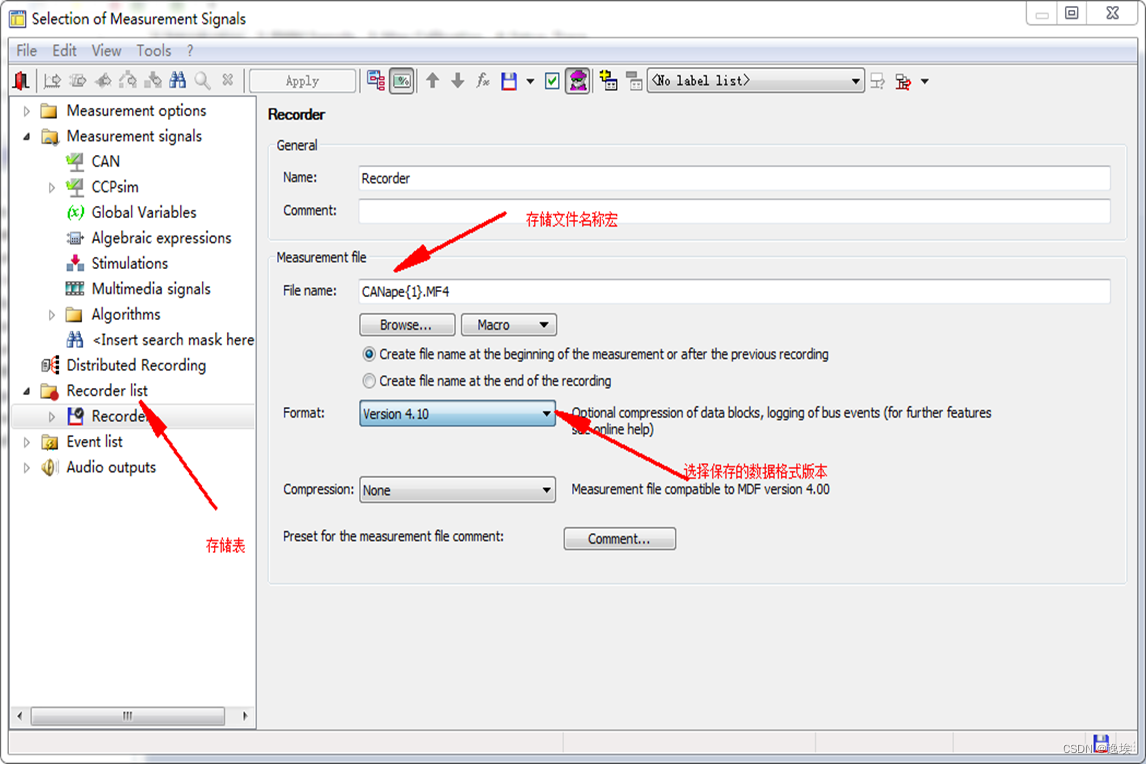The height and width of the screenshot is (764, 1146).
Task: Toggle the green checkmark box in toolbar
Action: coord(552,81)
